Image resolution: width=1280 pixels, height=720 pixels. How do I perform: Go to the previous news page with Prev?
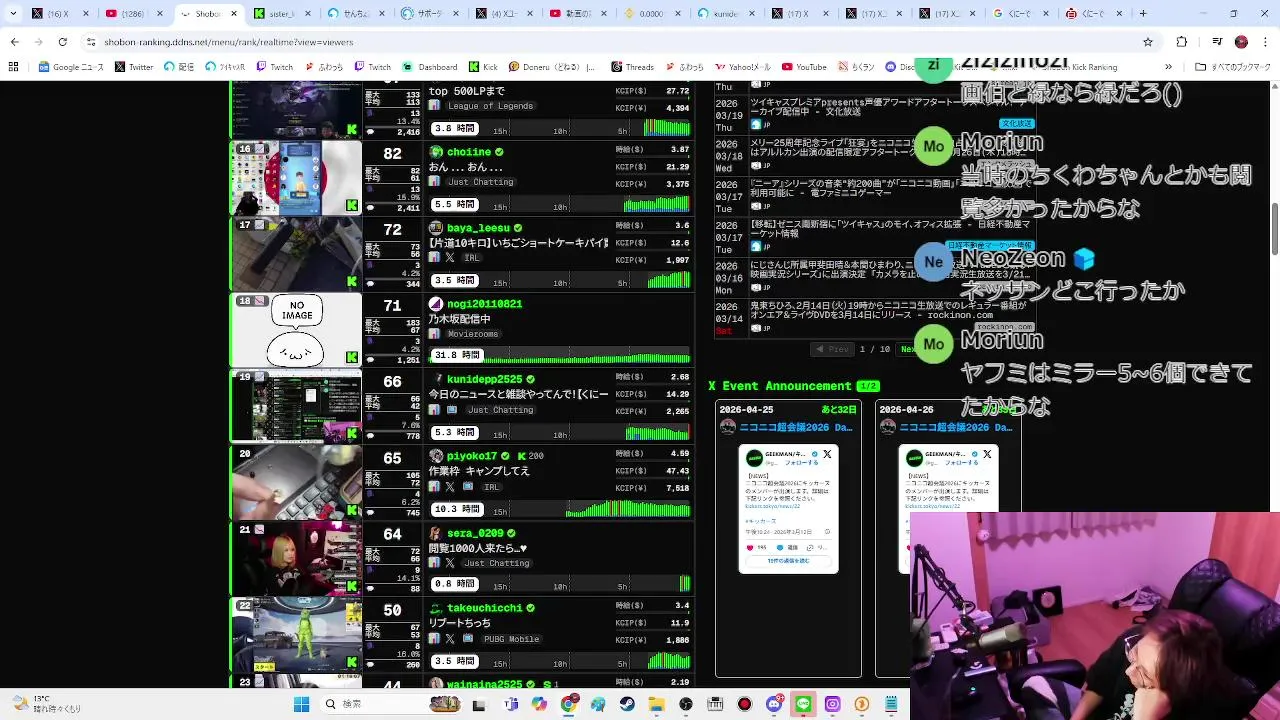coord(832,349)
